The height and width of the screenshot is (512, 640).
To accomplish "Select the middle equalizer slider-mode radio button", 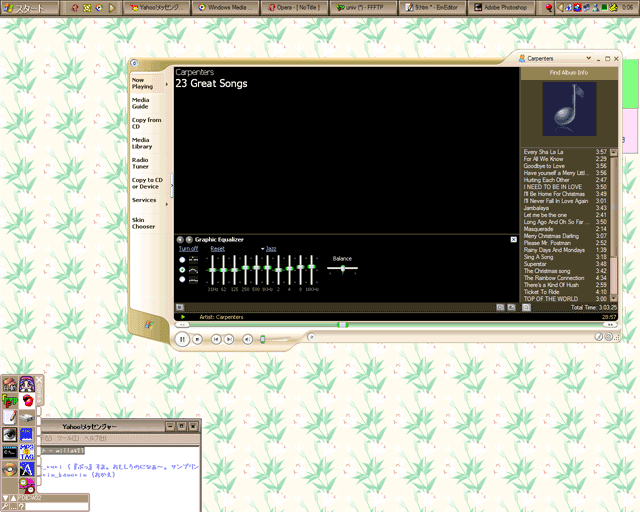I will click(x=182, y=270).
